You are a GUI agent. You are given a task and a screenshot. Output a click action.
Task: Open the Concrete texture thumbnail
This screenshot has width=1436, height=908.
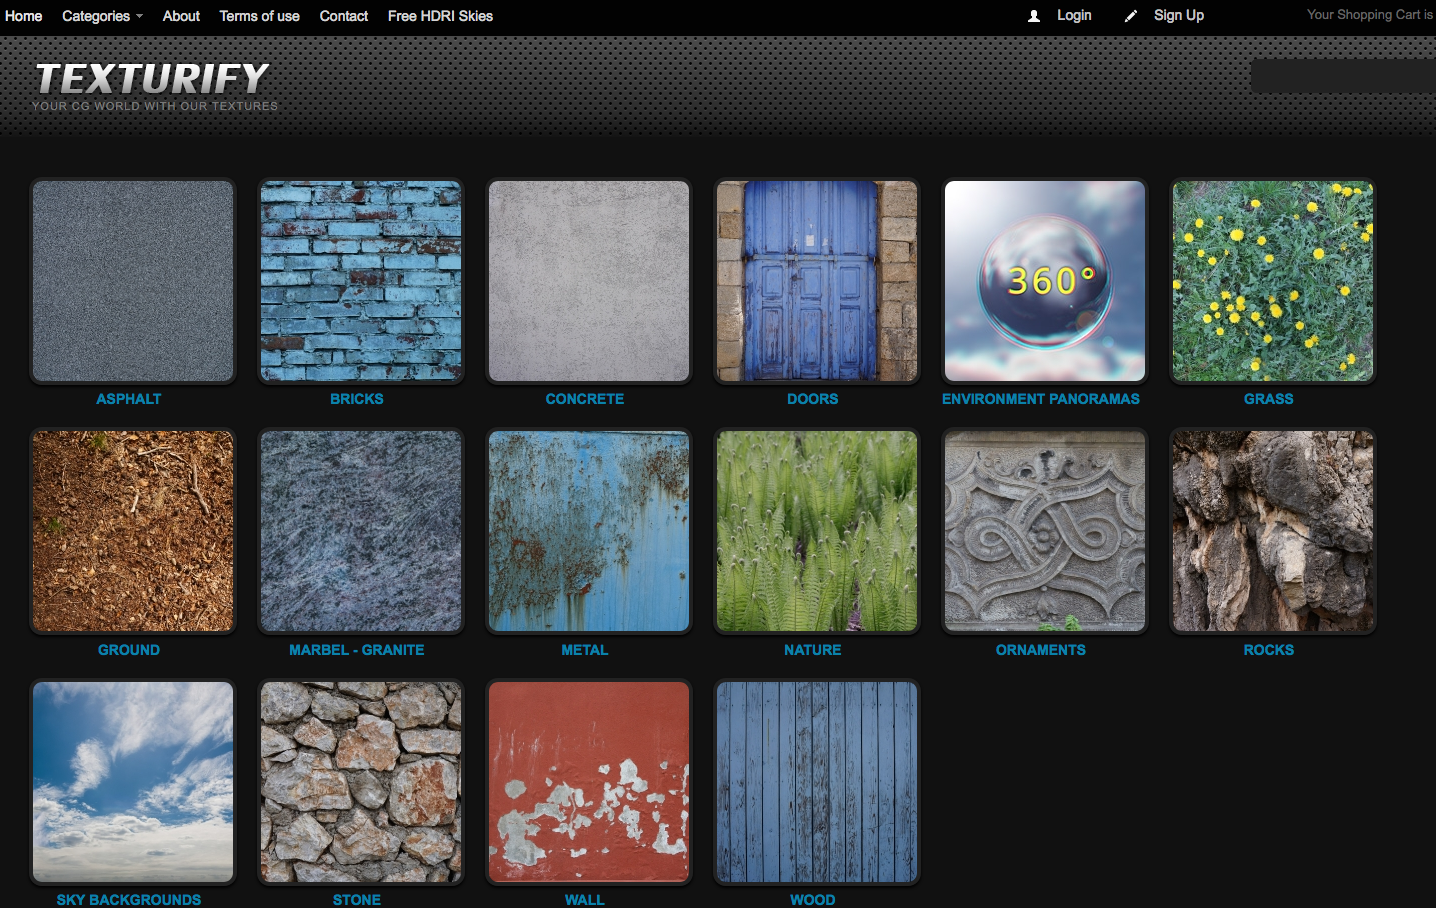pos(589,281)
